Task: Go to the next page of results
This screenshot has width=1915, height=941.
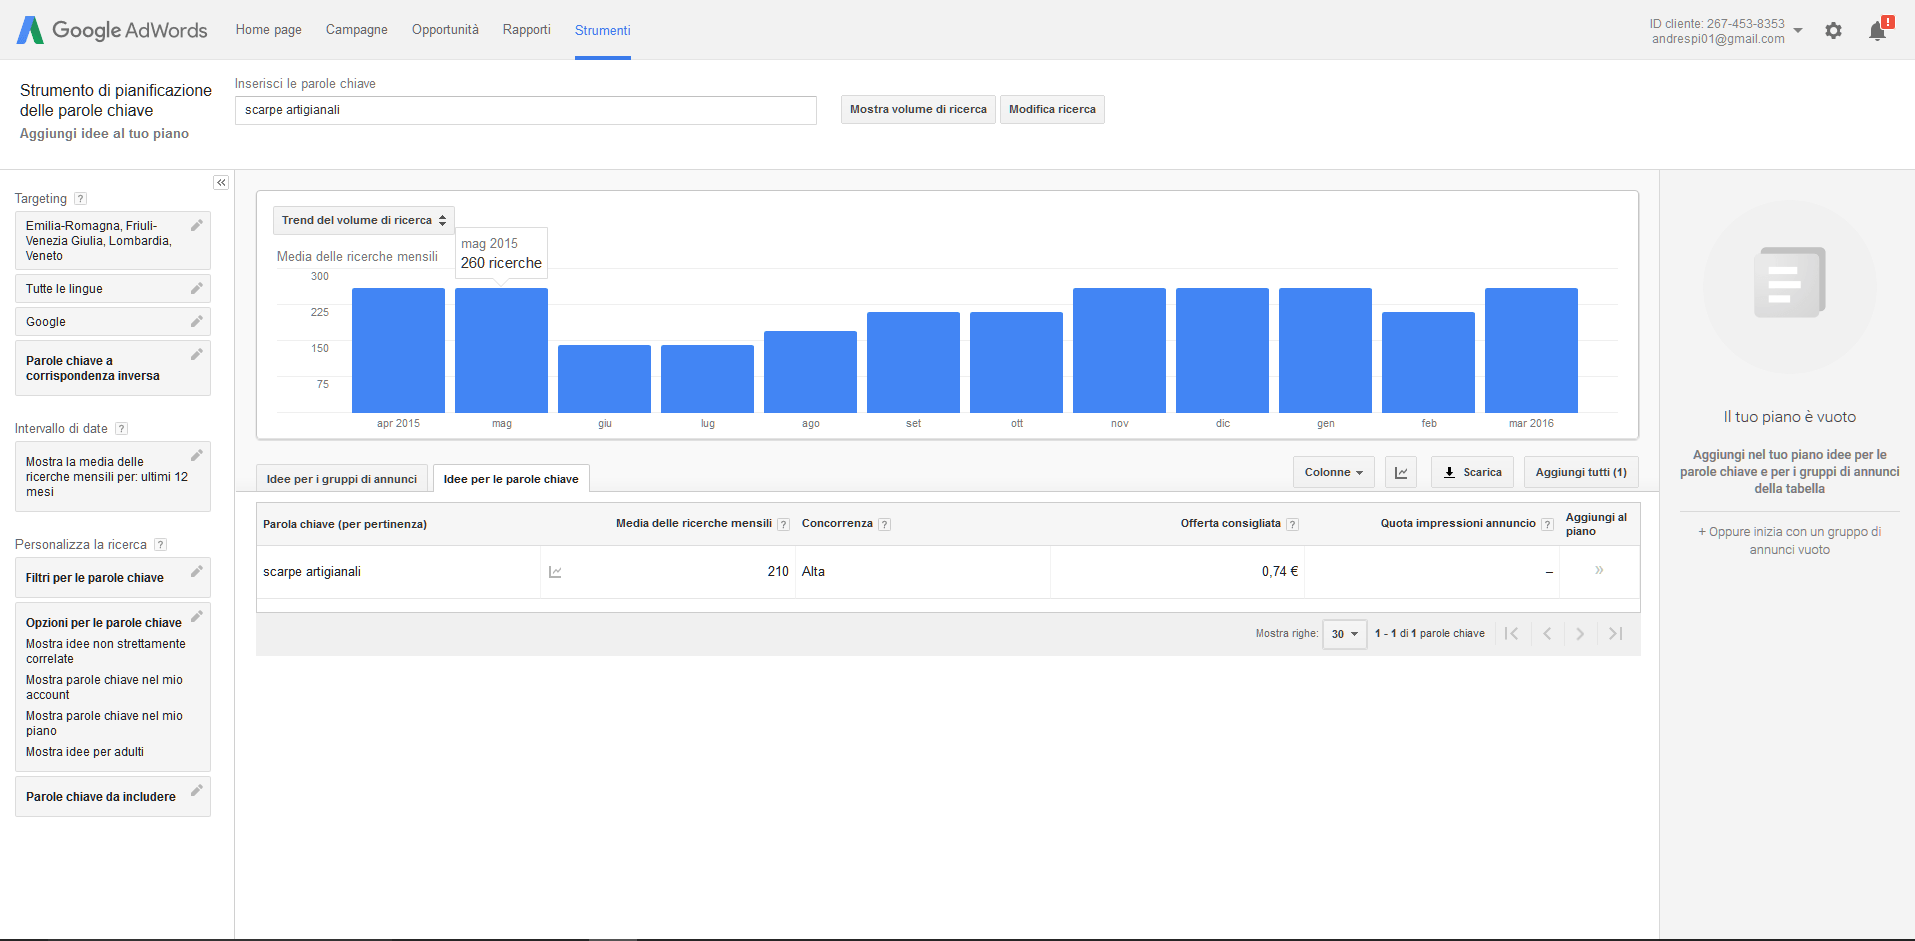Action: coord(1580,633)
